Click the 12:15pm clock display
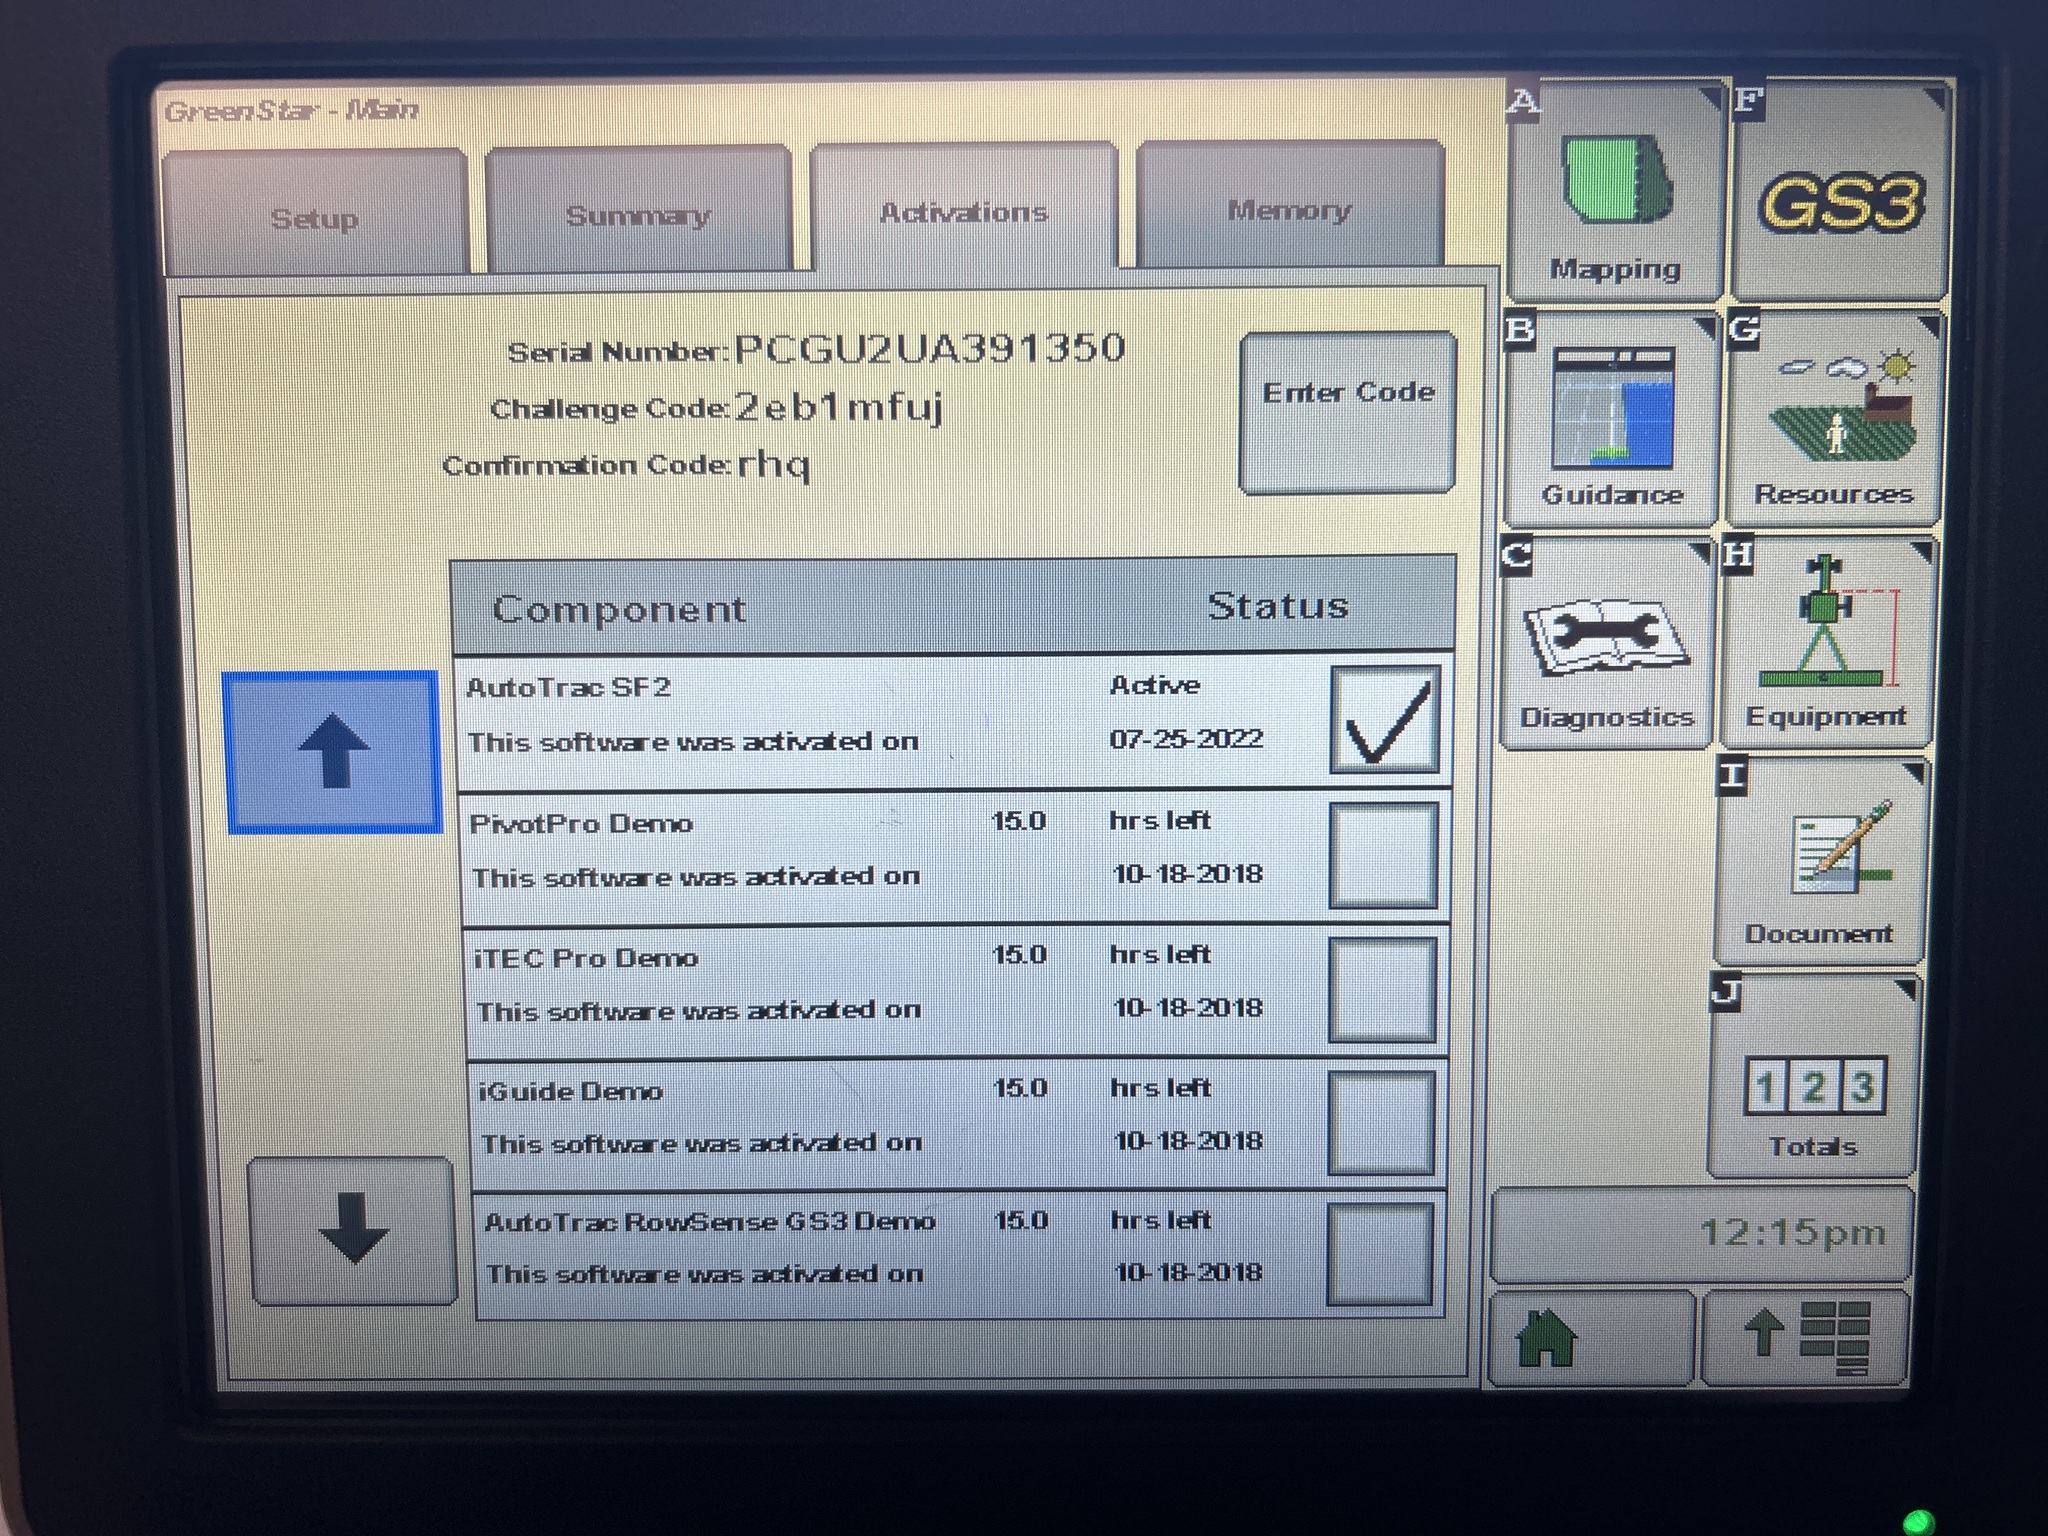The width and height of the screenshot is (2048, 1536). (1700, 1235)
